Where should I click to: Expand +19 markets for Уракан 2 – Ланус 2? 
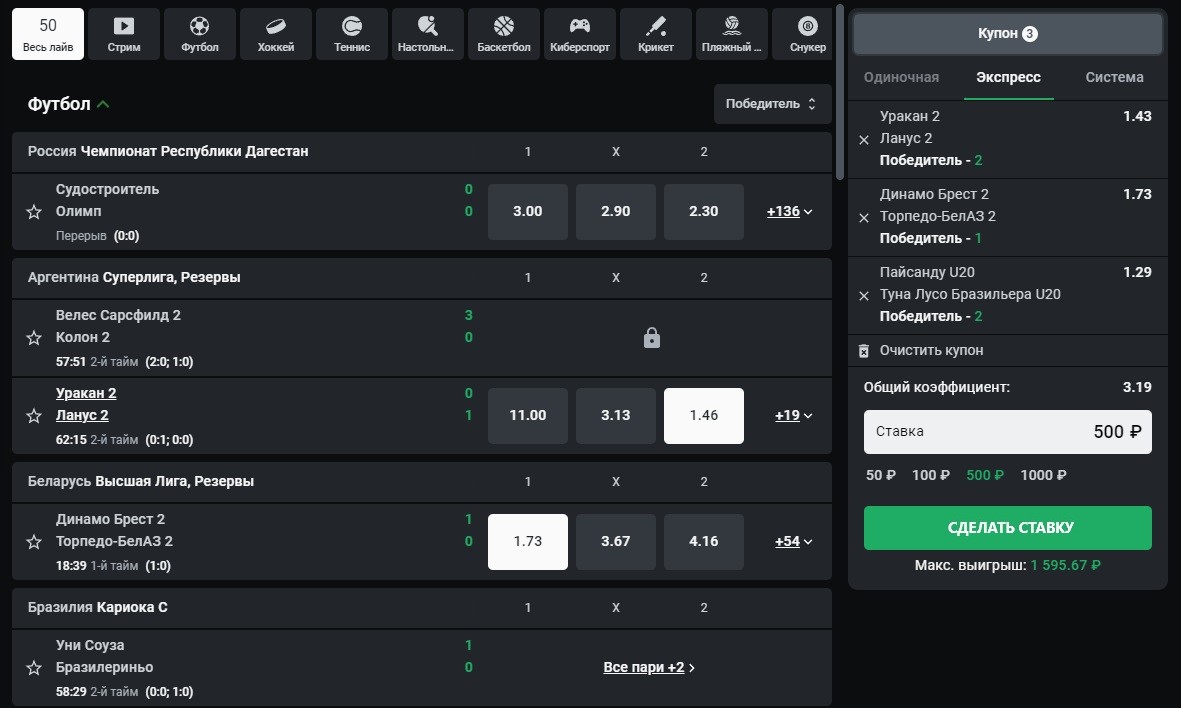coord(793,416)
